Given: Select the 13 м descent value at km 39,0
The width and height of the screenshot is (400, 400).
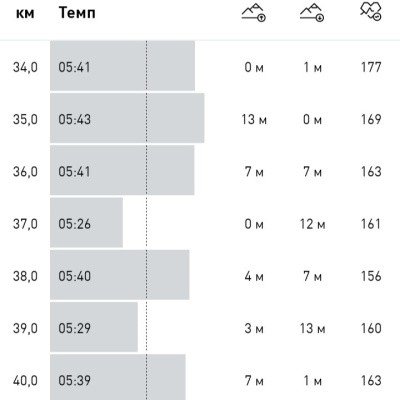Looking at the screenshot, I should click(x=312, y=328).
